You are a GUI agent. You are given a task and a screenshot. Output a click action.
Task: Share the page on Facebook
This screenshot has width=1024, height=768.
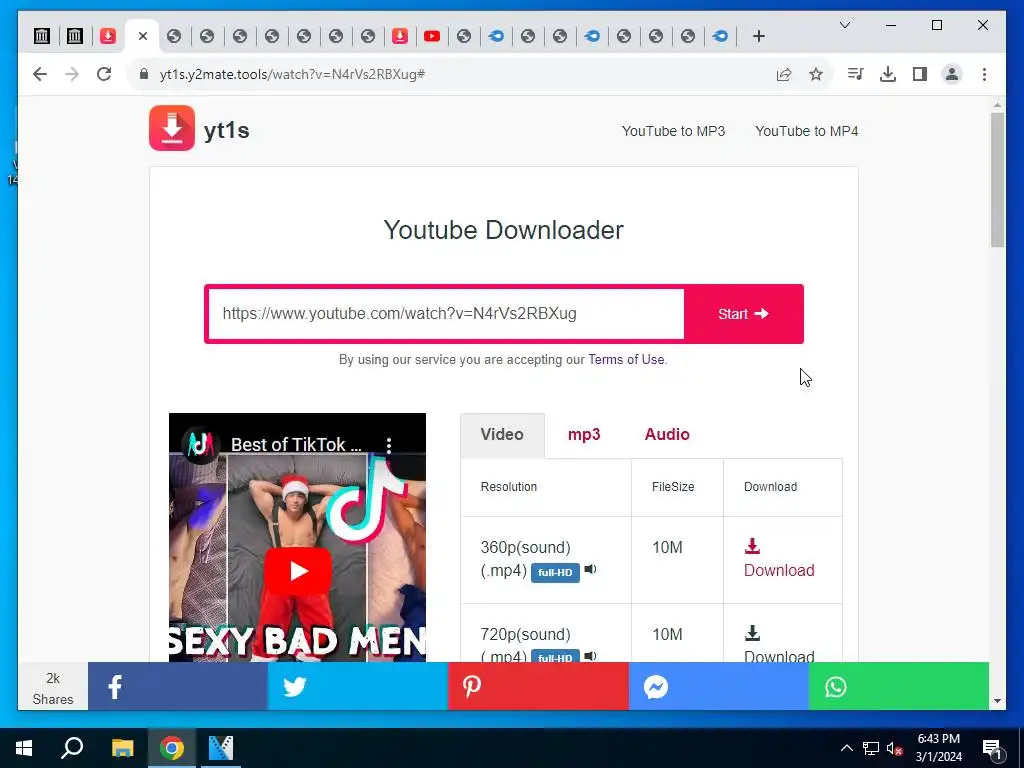tap(178, 687)
